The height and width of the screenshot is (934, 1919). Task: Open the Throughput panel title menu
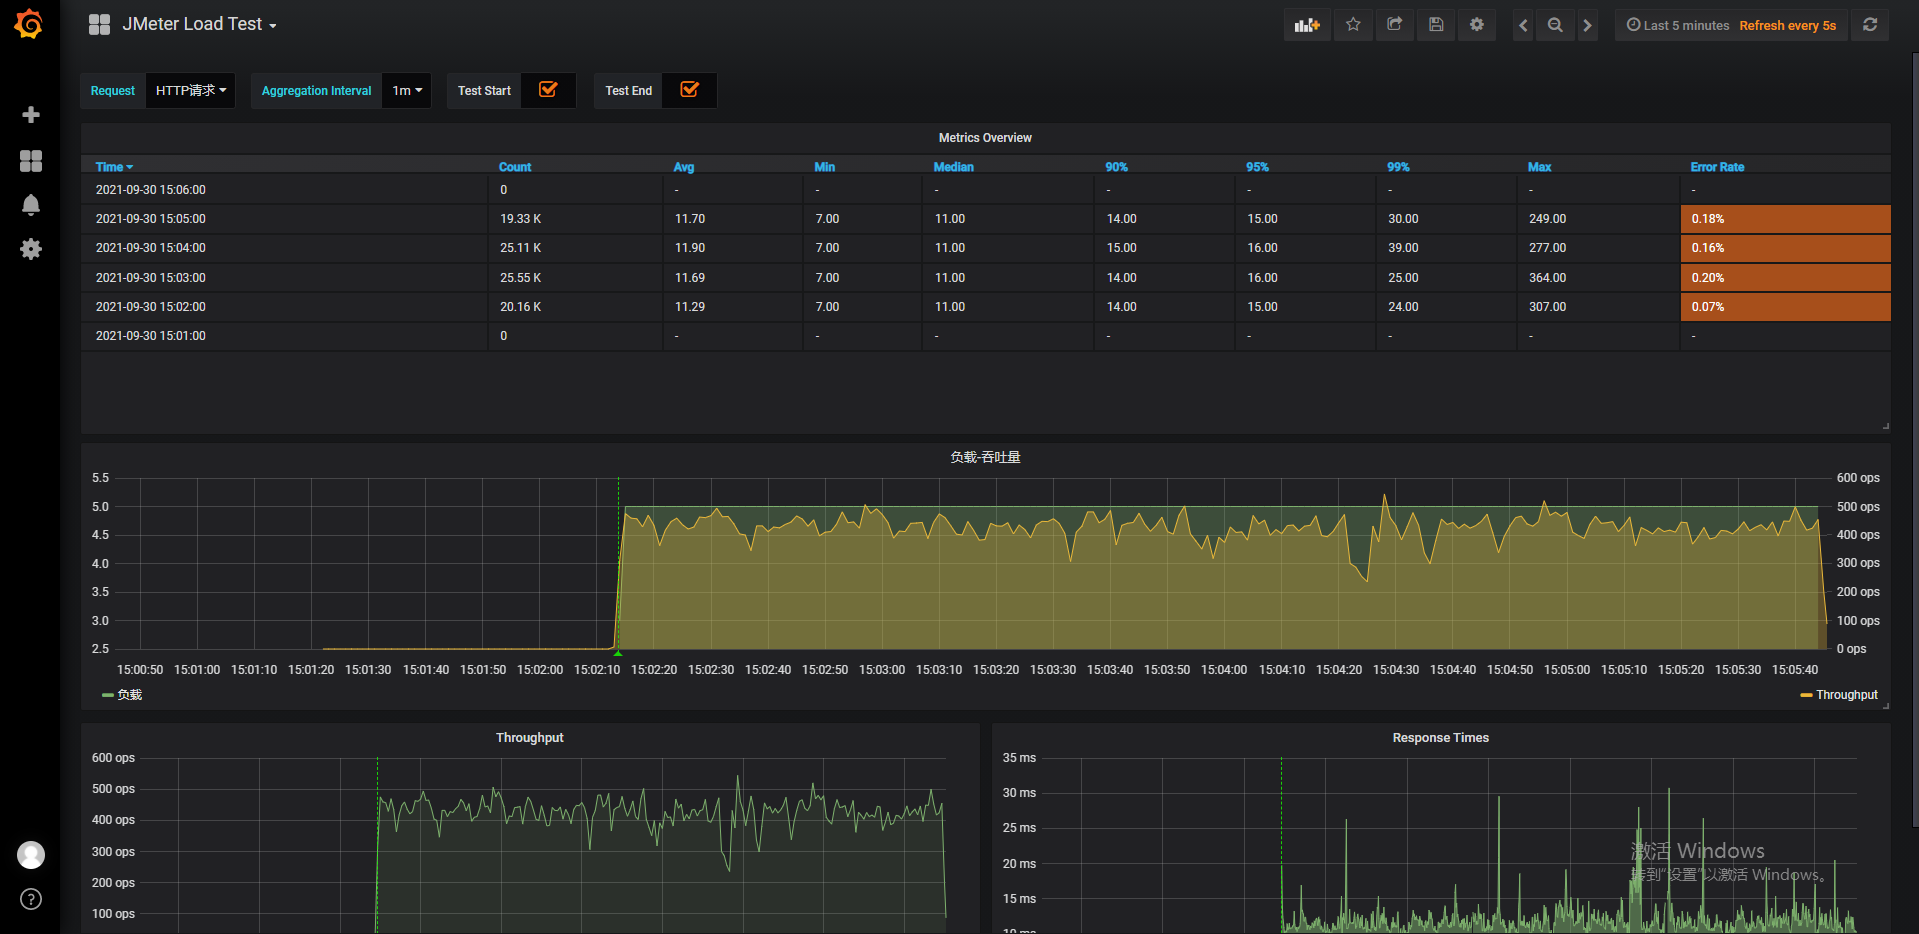530,738
